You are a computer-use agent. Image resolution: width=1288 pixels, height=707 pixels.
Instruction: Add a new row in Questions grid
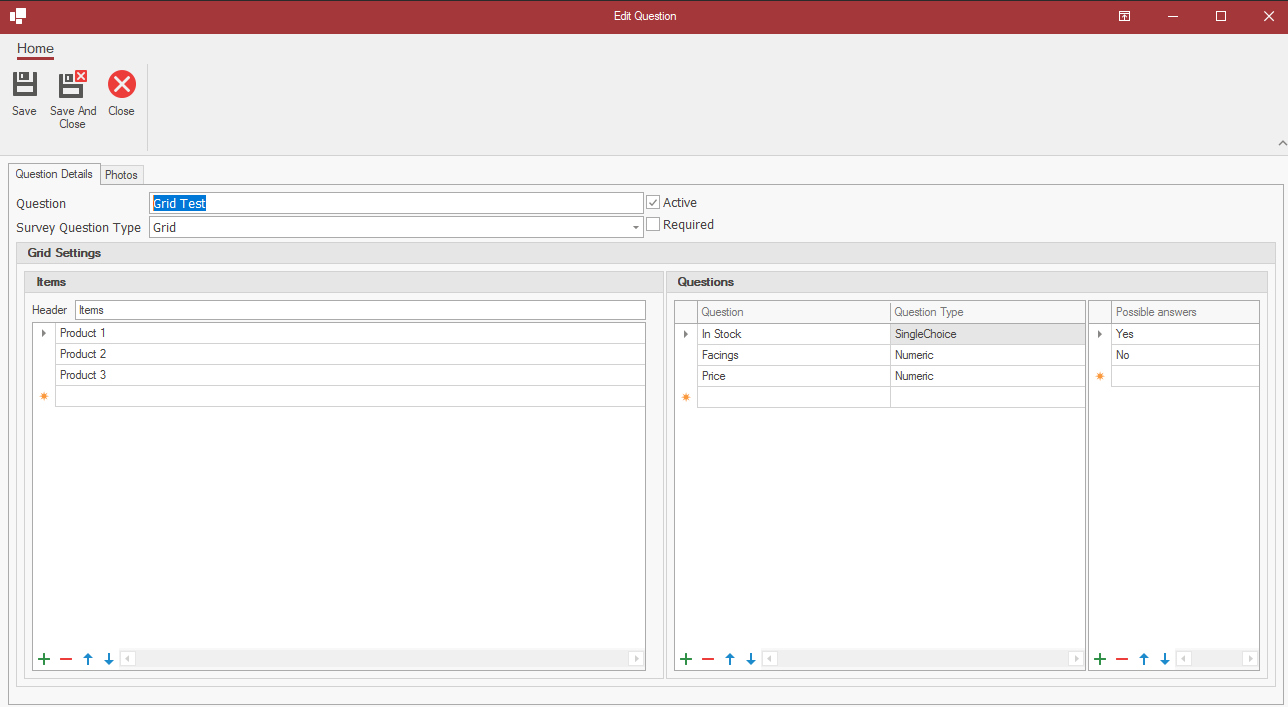click(686, 659)
